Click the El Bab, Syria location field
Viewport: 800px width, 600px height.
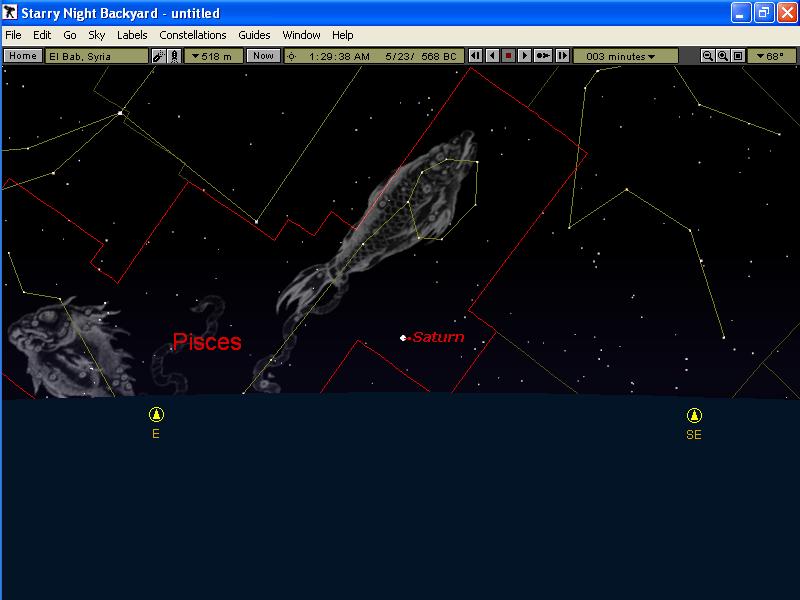click(97, 56)
